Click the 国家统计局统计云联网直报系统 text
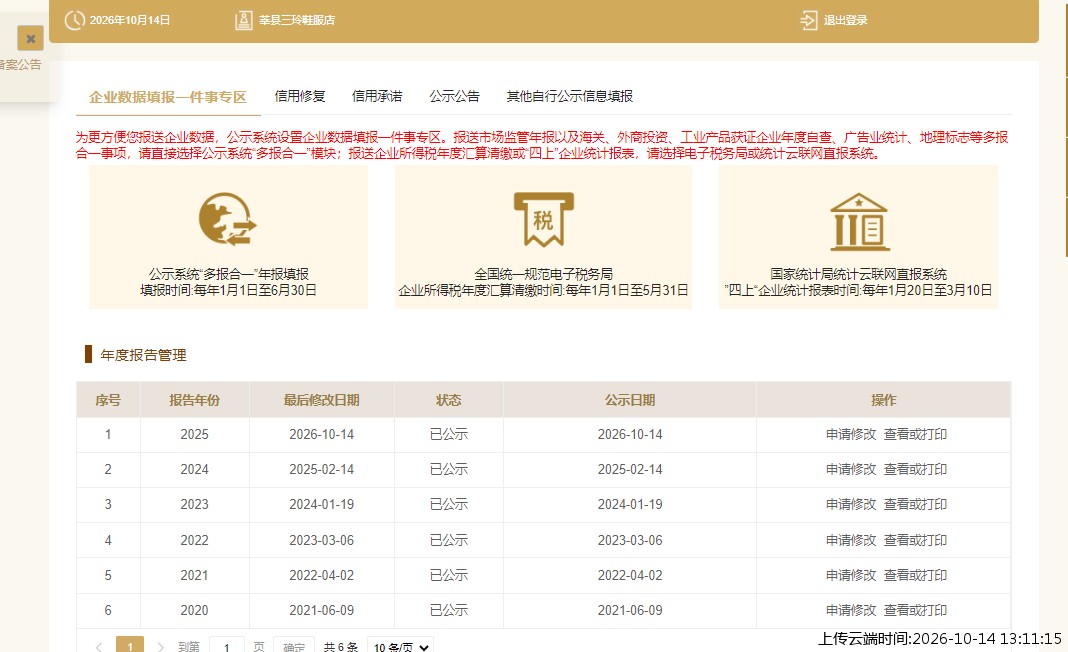 (x=858, y=274)
